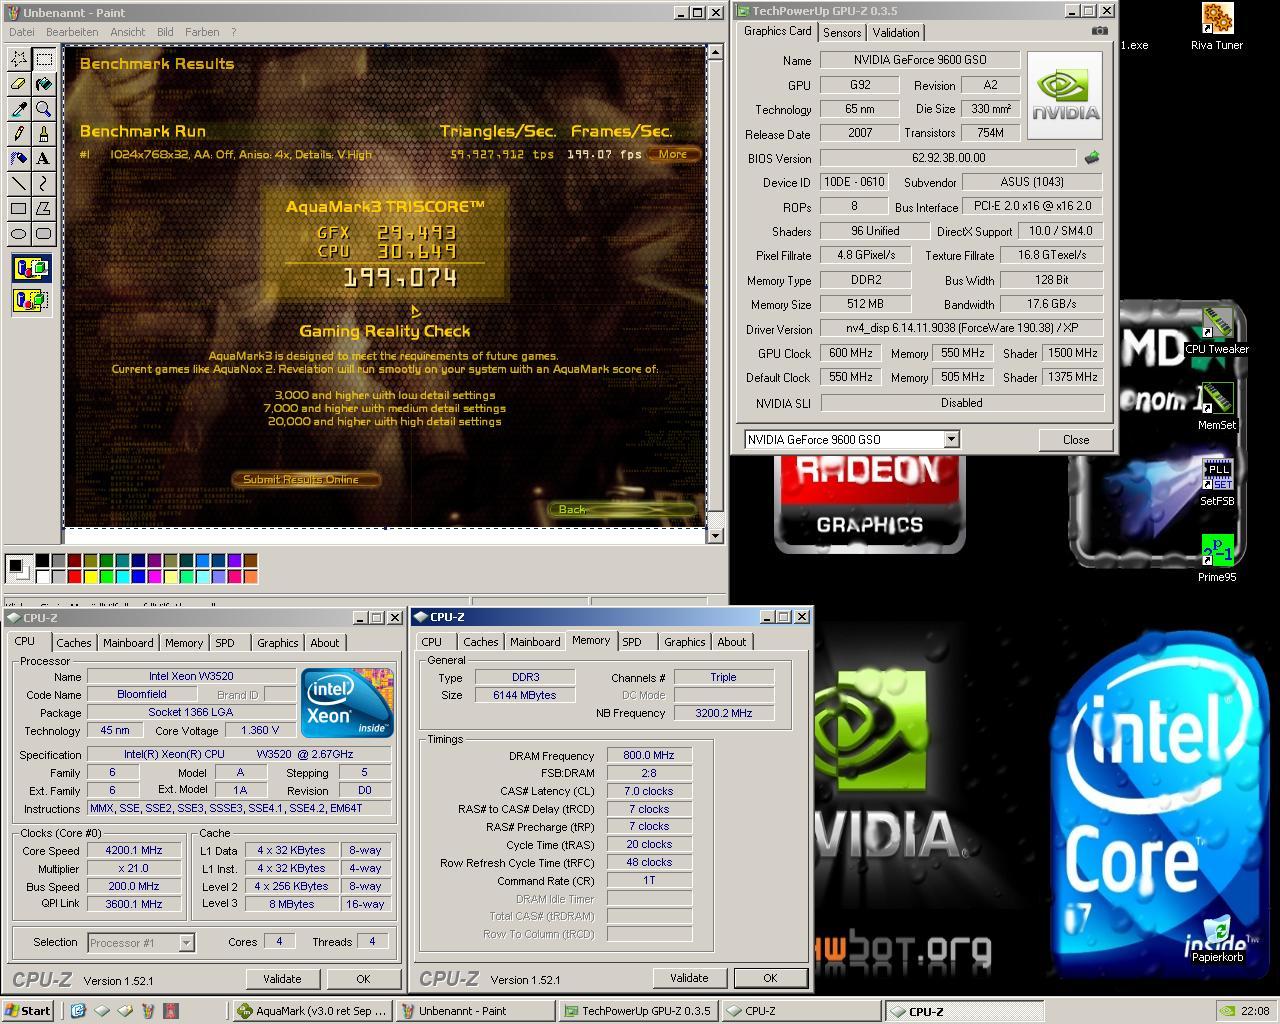Click Validate in left CPU-Z window

point(282,979)
